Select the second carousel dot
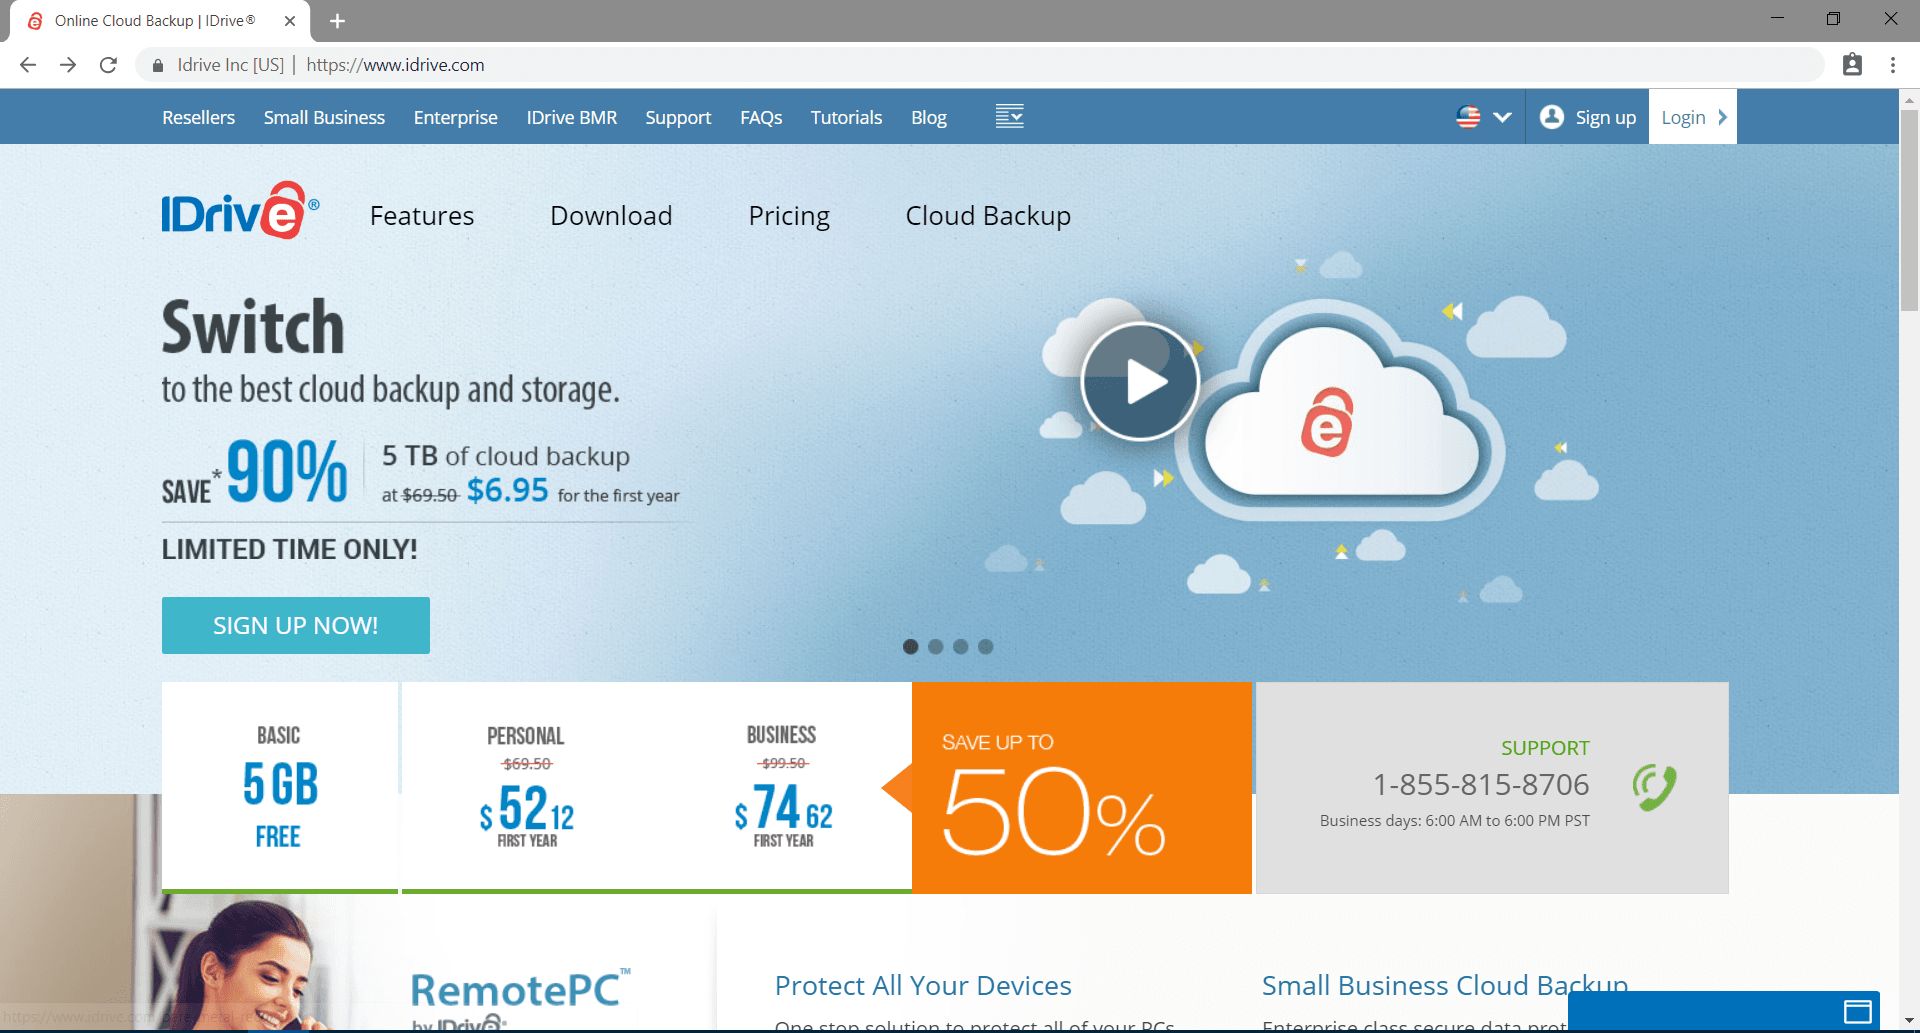This screenshot has height=1033, width=1920. click(x=935, y=647)
